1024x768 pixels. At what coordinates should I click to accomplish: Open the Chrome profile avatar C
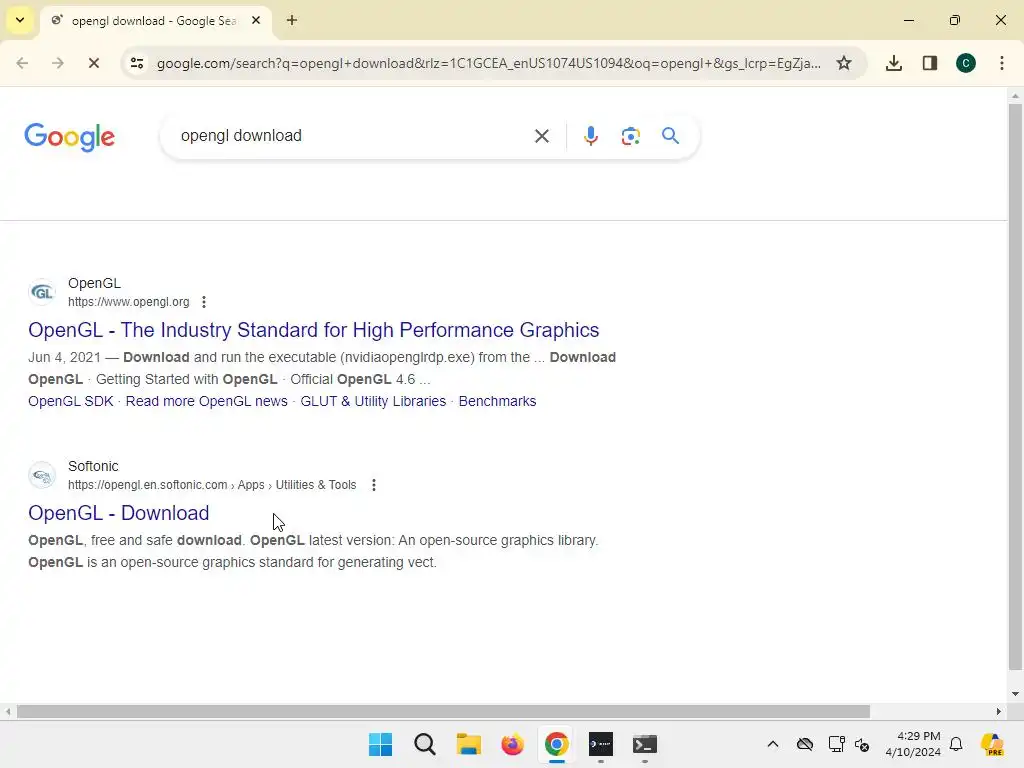(x=966, y=63)
